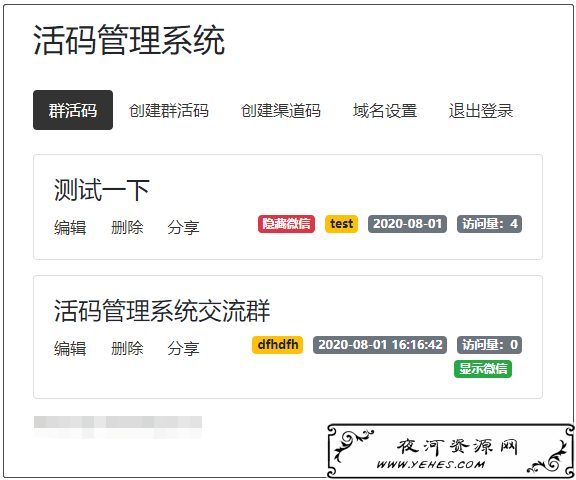Screen dimensions: 576x480
Task: Click the 访问量: 0 badge
Action: click(489, 345)
